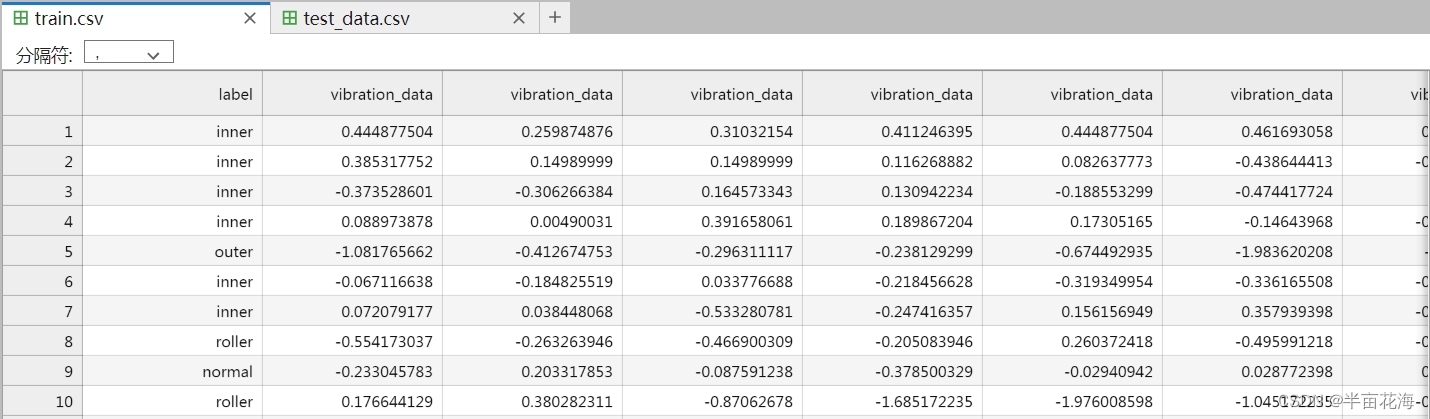Image resolution: width=1430 pixels, height=419 pixels.
Task: Click cell value -0.02940942
Action: click(1072, 371)
